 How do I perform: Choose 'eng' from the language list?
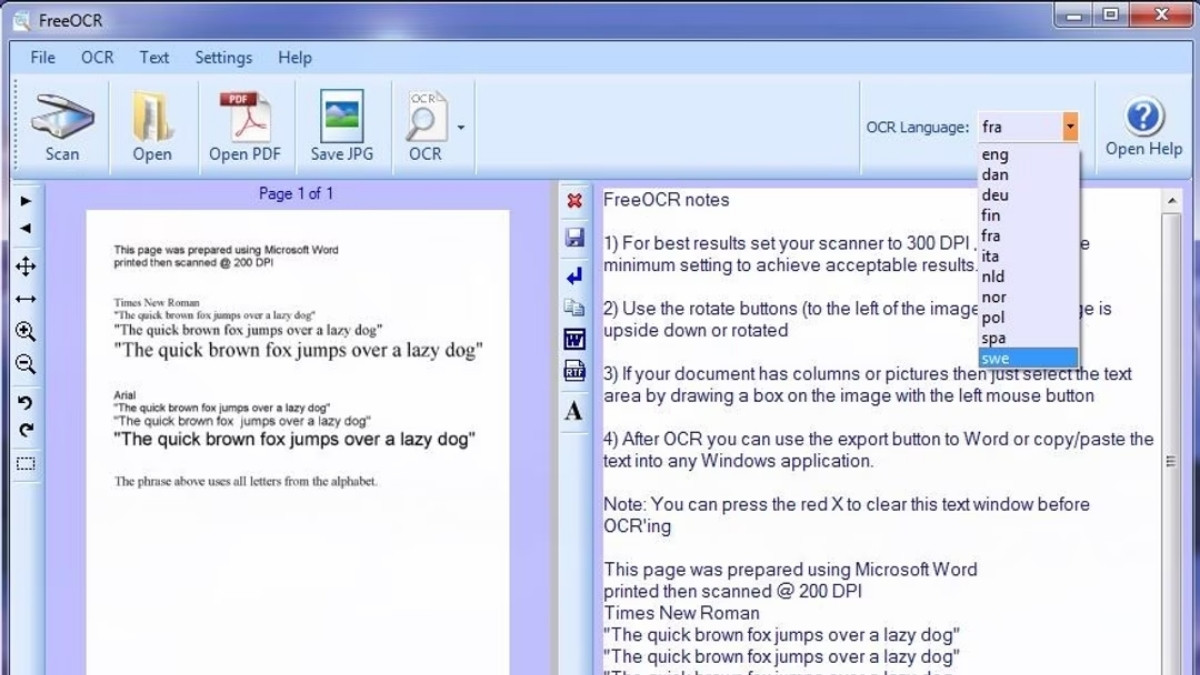tap(995, 154)
